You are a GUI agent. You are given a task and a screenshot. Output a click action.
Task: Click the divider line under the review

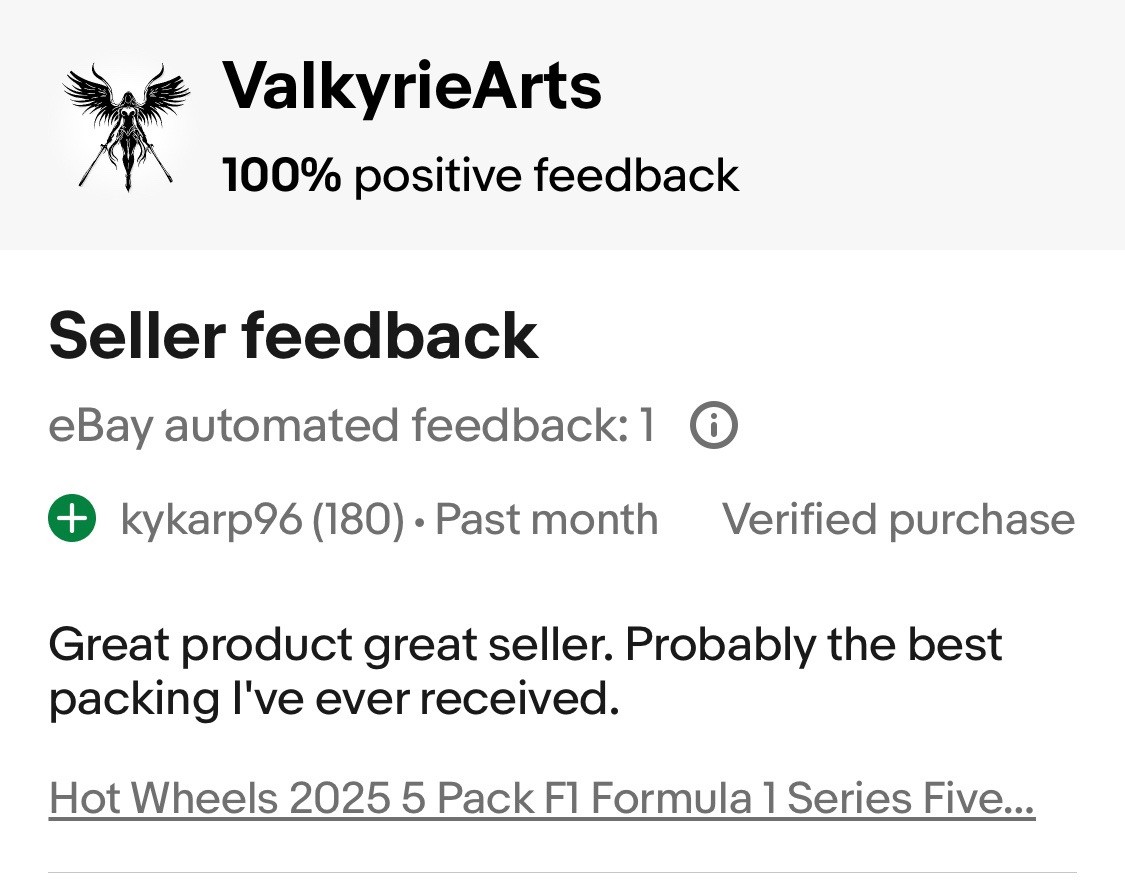562,873
